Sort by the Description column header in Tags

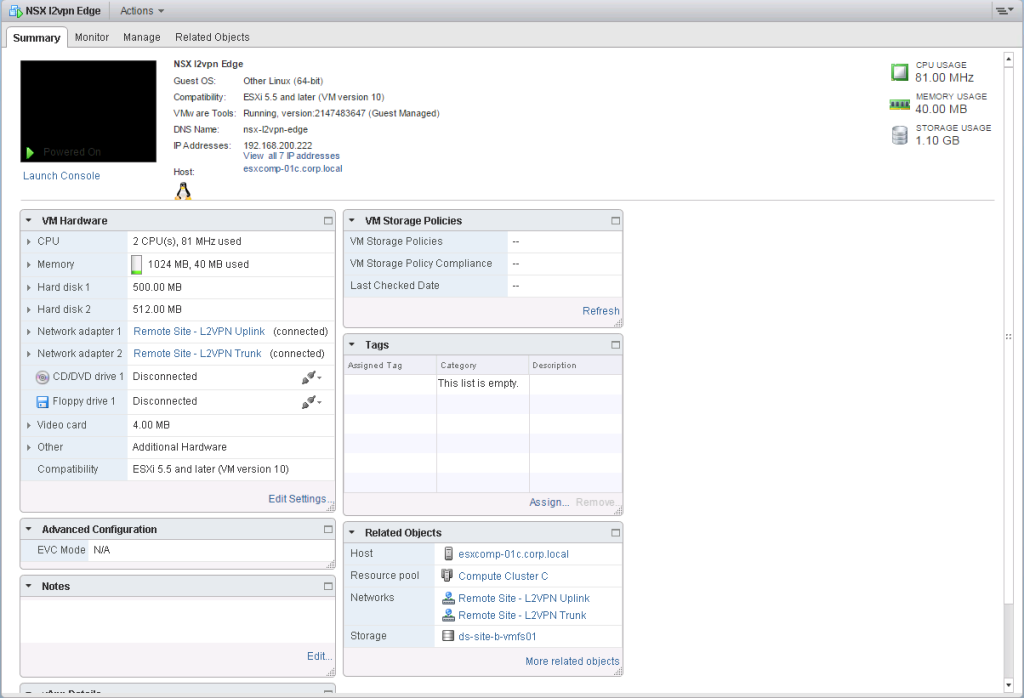click(x=575, y=365)
